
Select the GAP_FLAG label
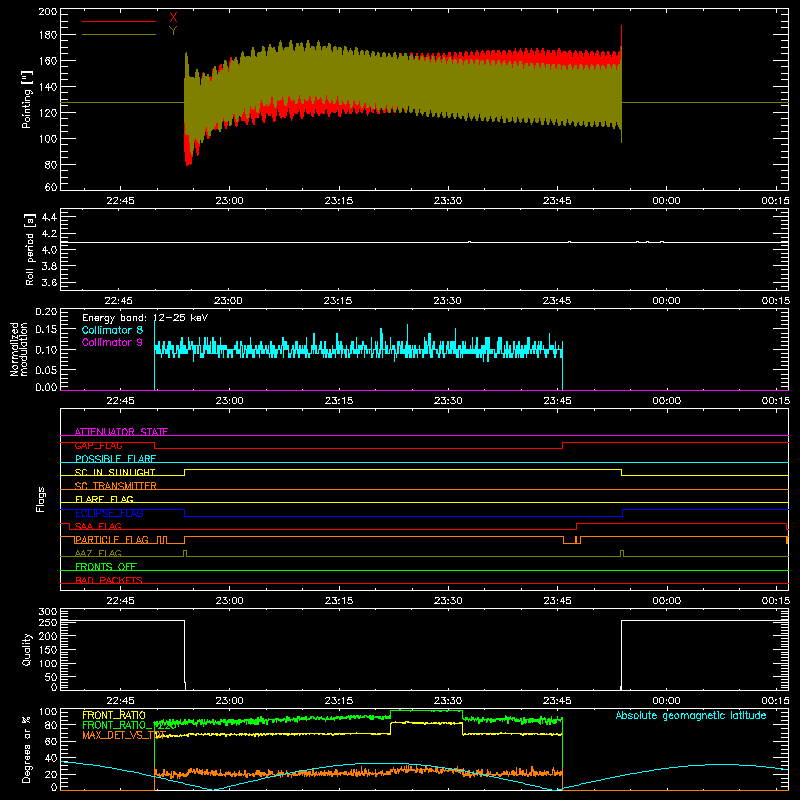[98, 445]
